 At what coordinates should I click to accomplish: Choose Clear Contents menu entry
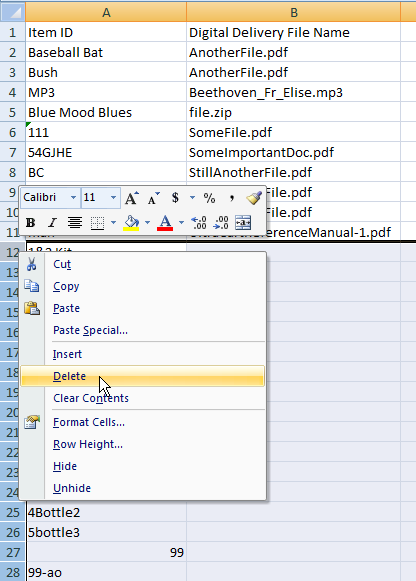143,398
